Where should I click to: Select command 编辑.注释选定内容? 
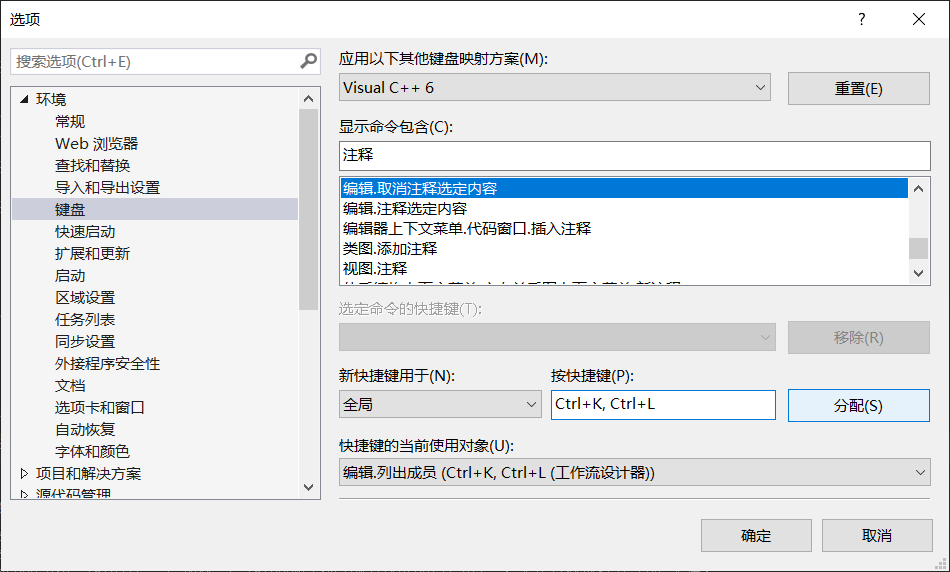[x=624, y=208]
